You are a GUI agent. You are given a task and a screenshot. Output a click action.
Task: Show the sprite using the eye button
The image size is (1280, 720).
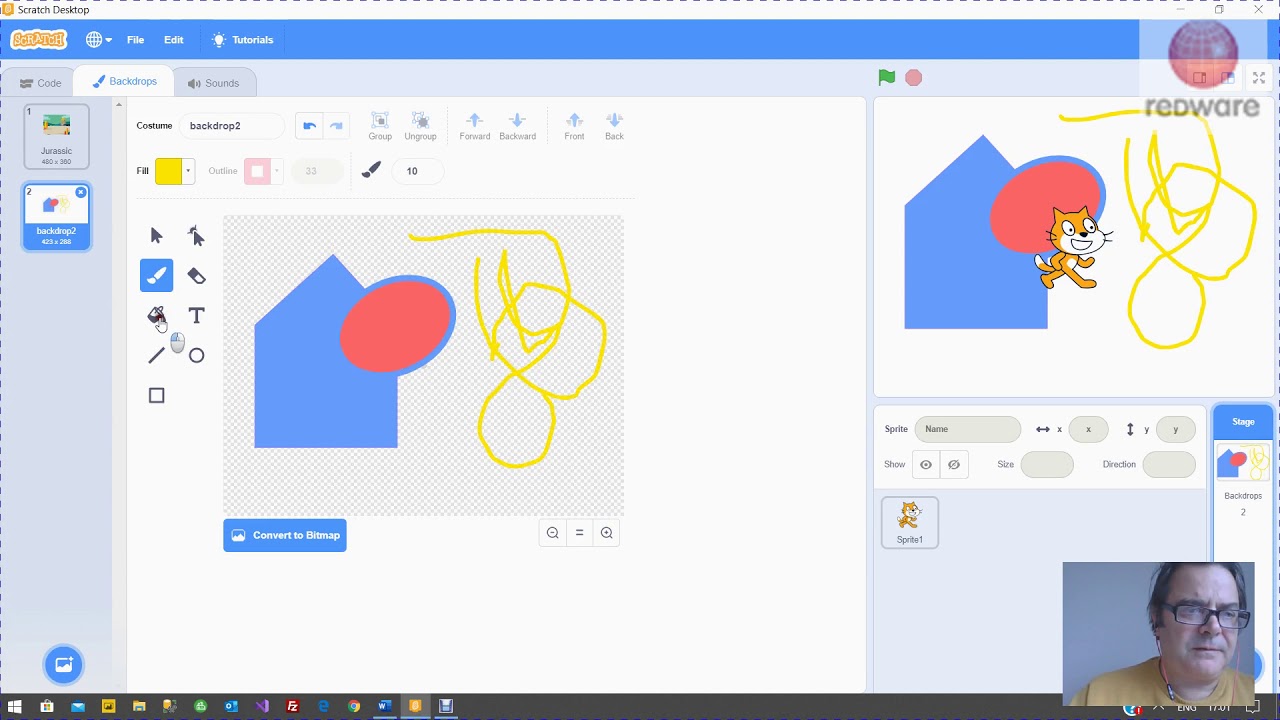(x=926, y=464)
